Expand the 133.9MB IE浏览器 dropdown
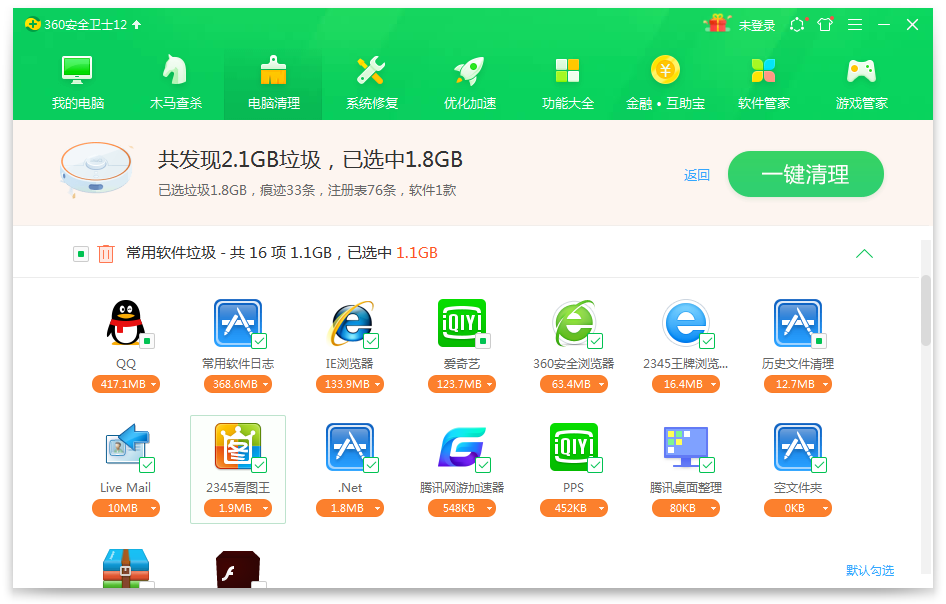Viewport: 946px width, 604px height. point(350,384)
